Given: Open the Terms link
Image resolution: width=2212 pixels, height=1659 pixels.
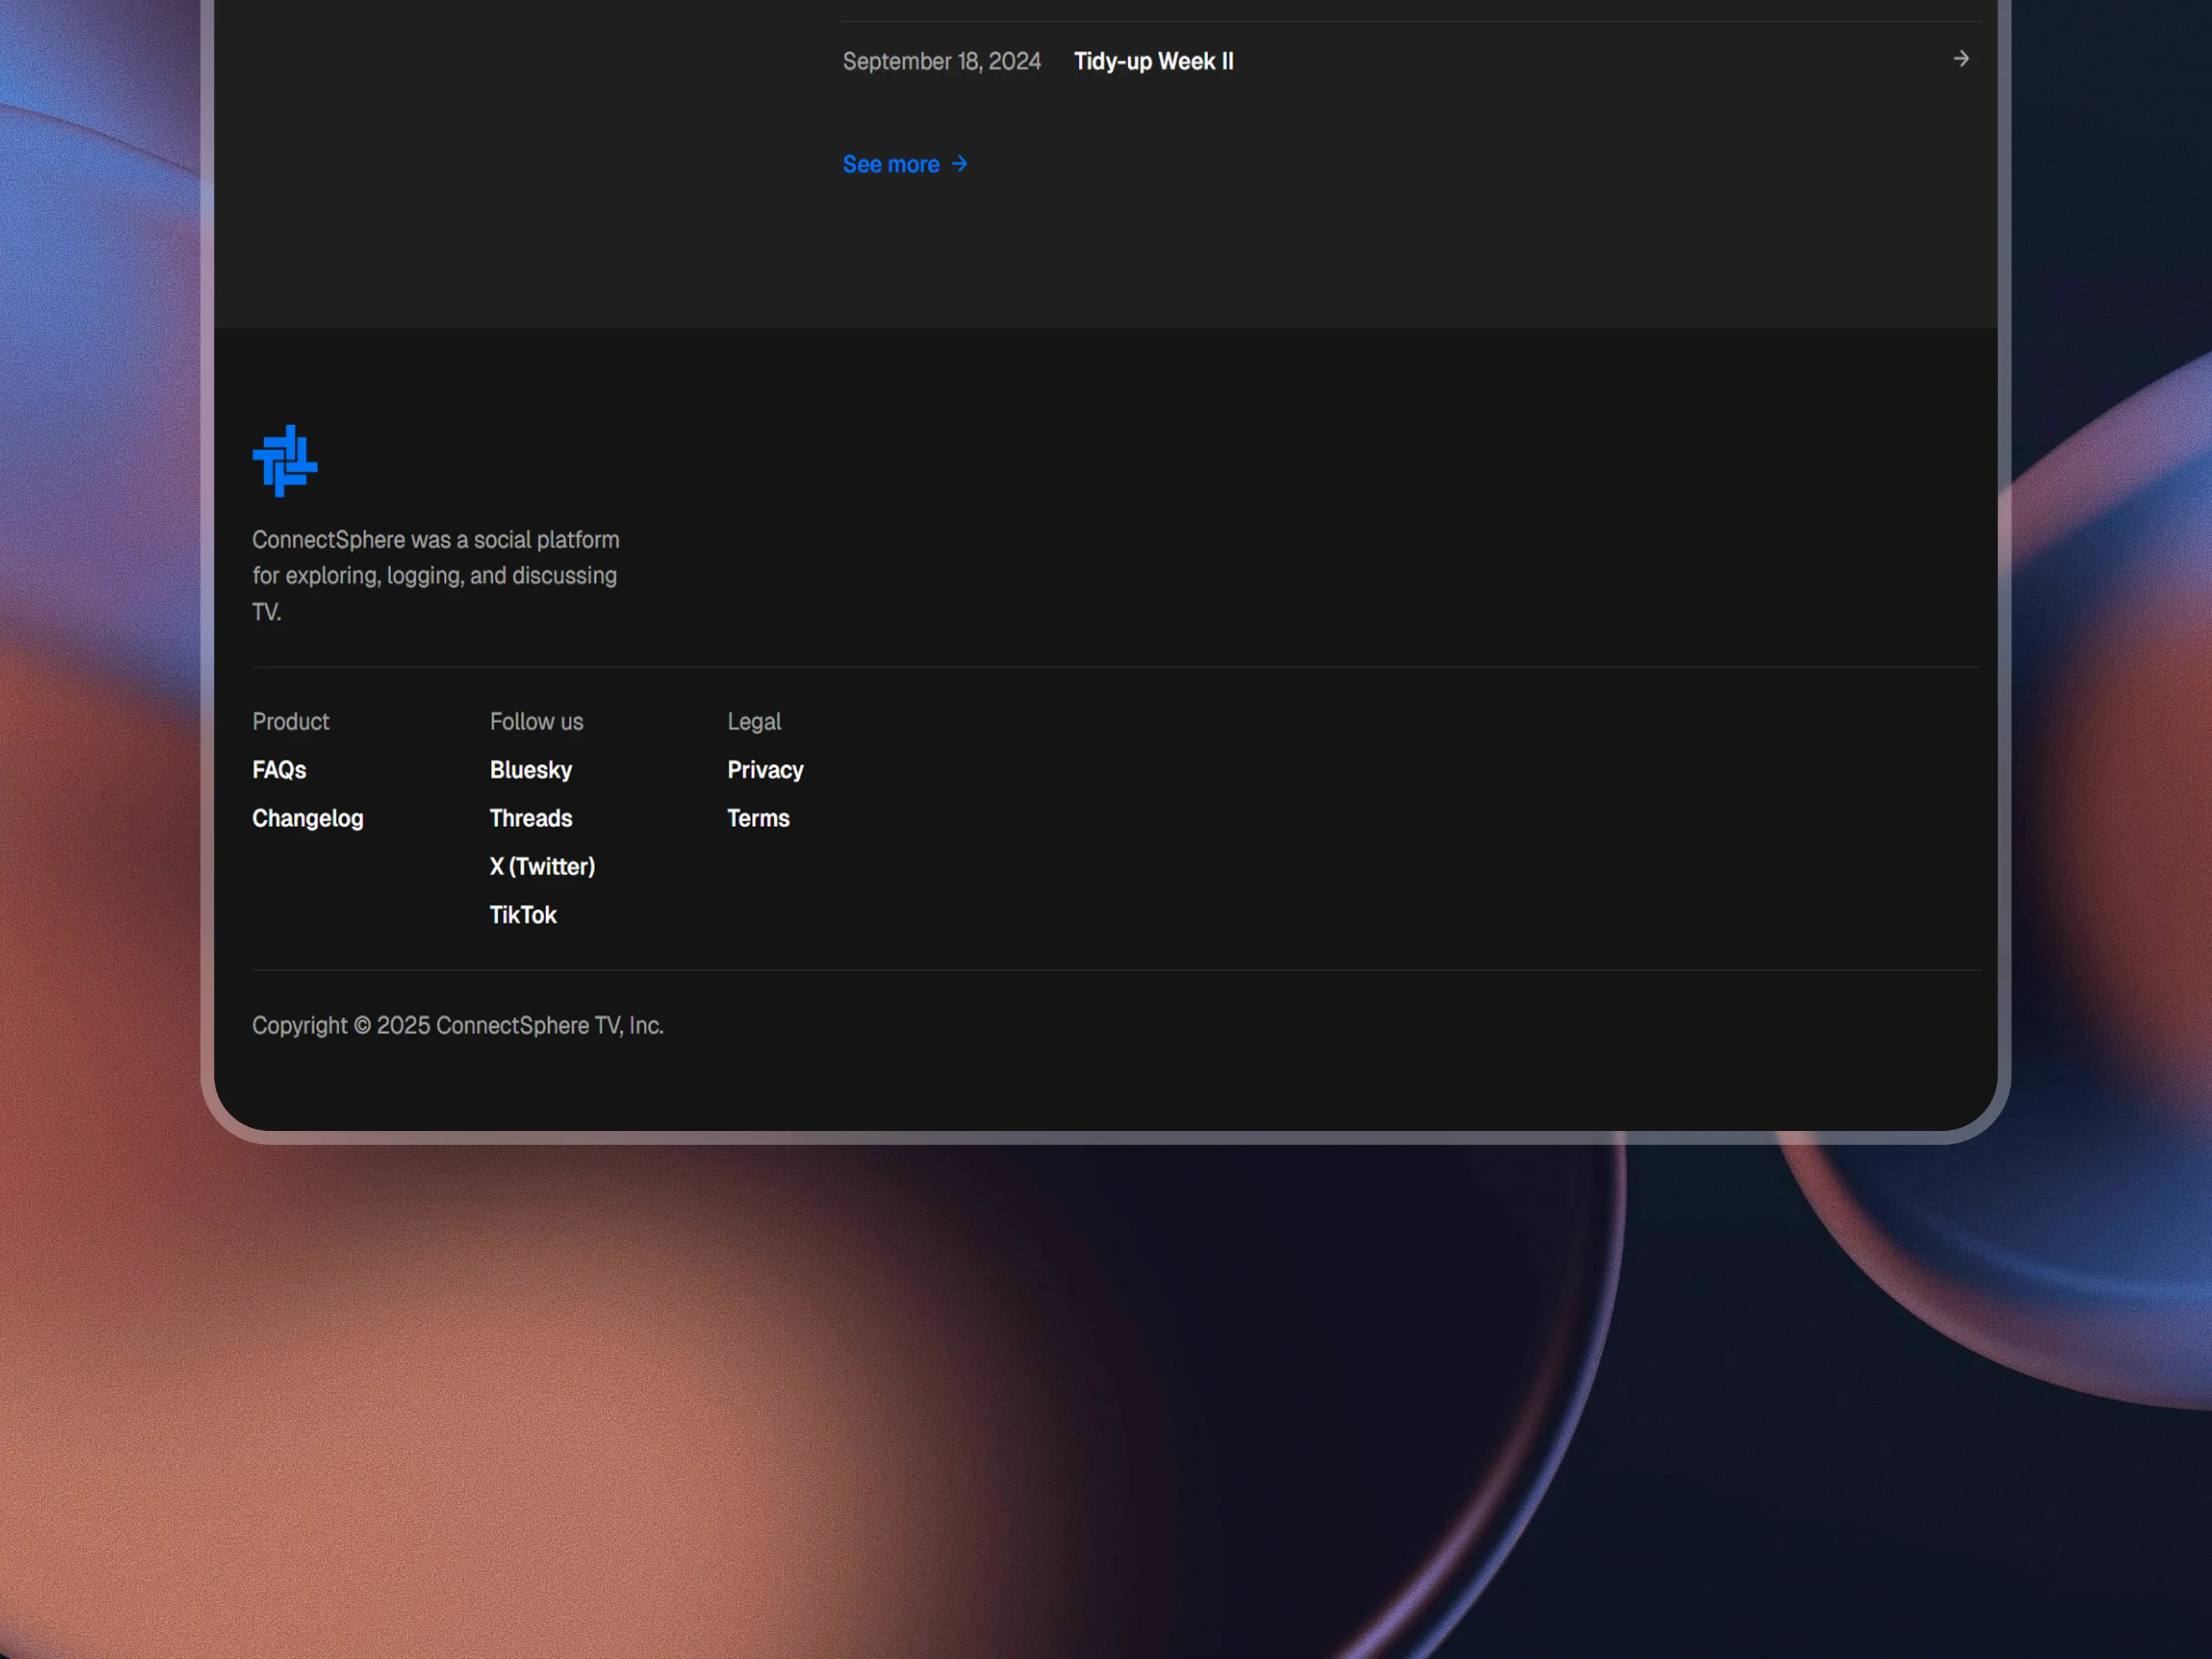Looking at the screenshot, I should 758,818.
